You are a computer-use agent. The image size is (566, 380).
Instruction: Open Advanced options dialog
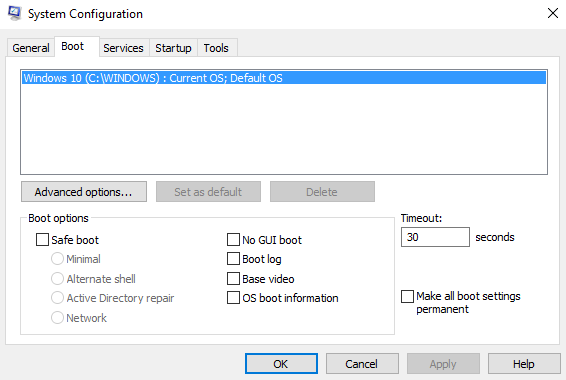point(84,192)
